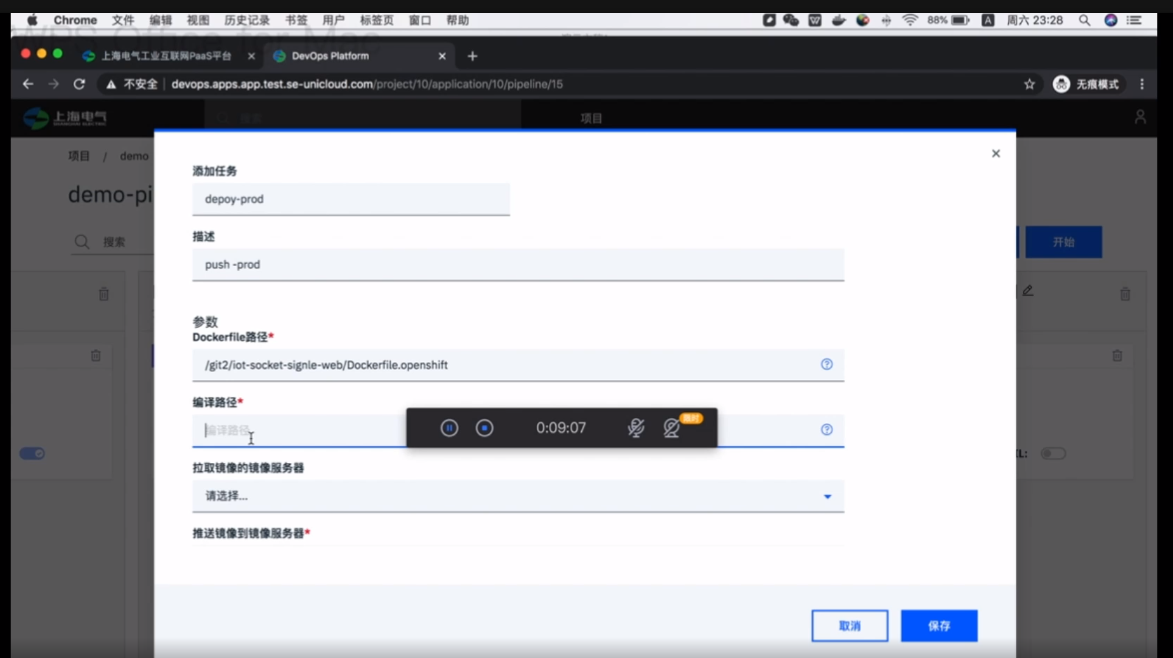Click the pencil edit icon on right

(x=1028, y=291)
